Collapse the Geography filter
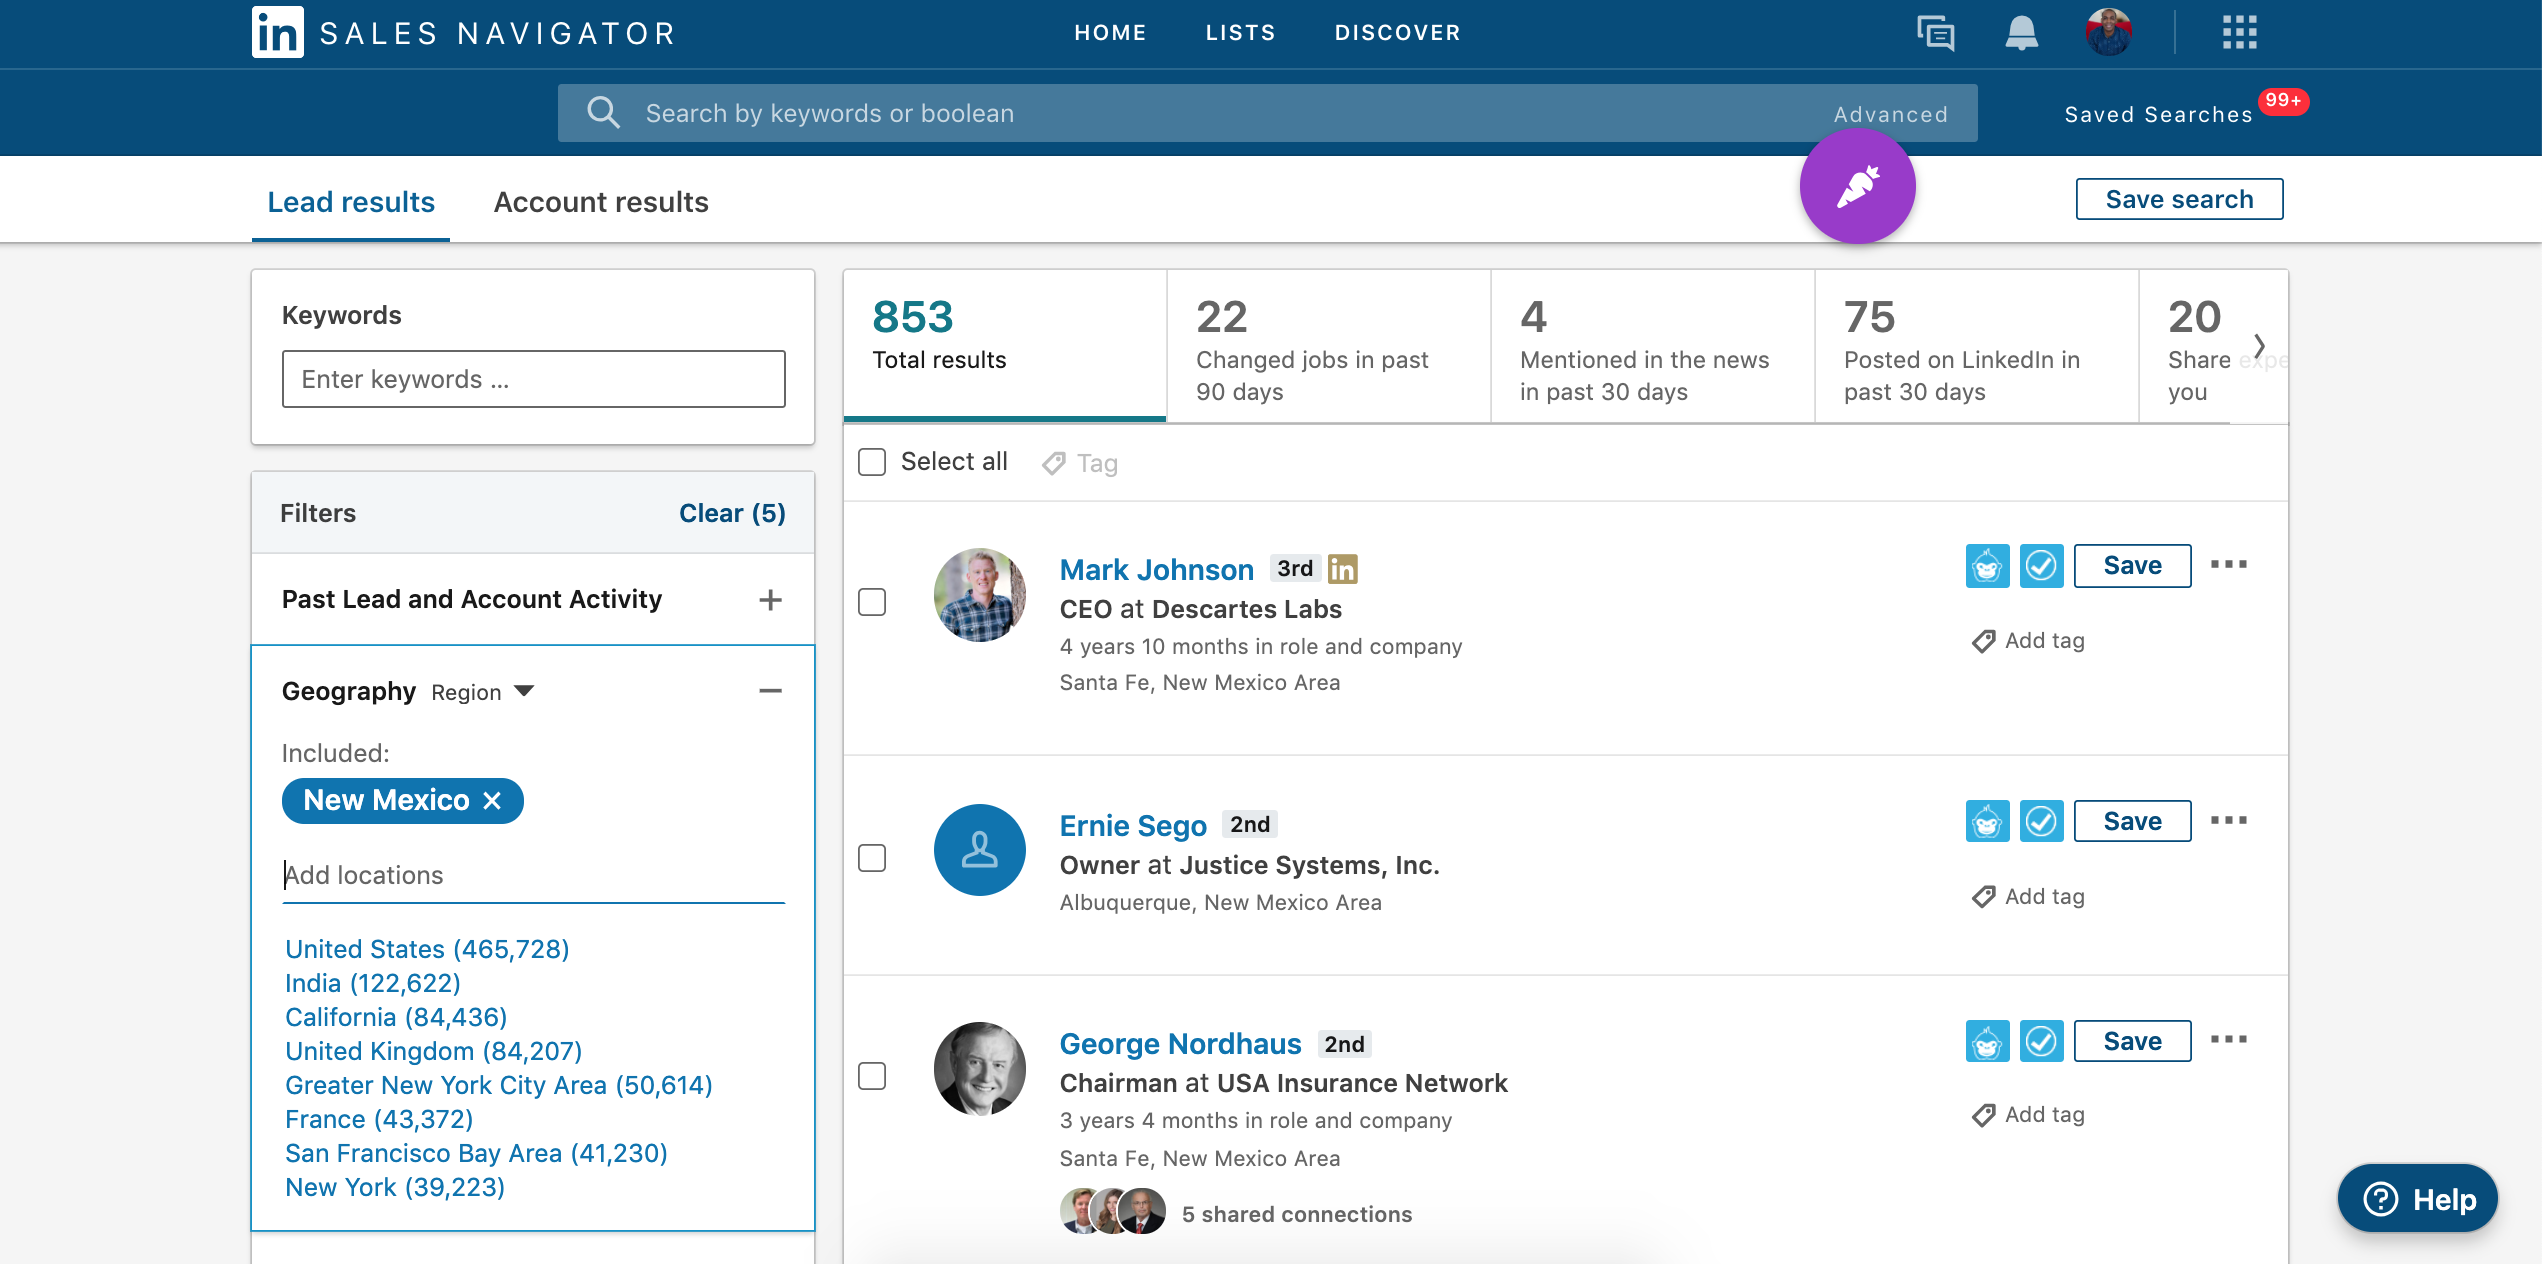Screen dimensions: 2542x1264 [x=770, y=692]
